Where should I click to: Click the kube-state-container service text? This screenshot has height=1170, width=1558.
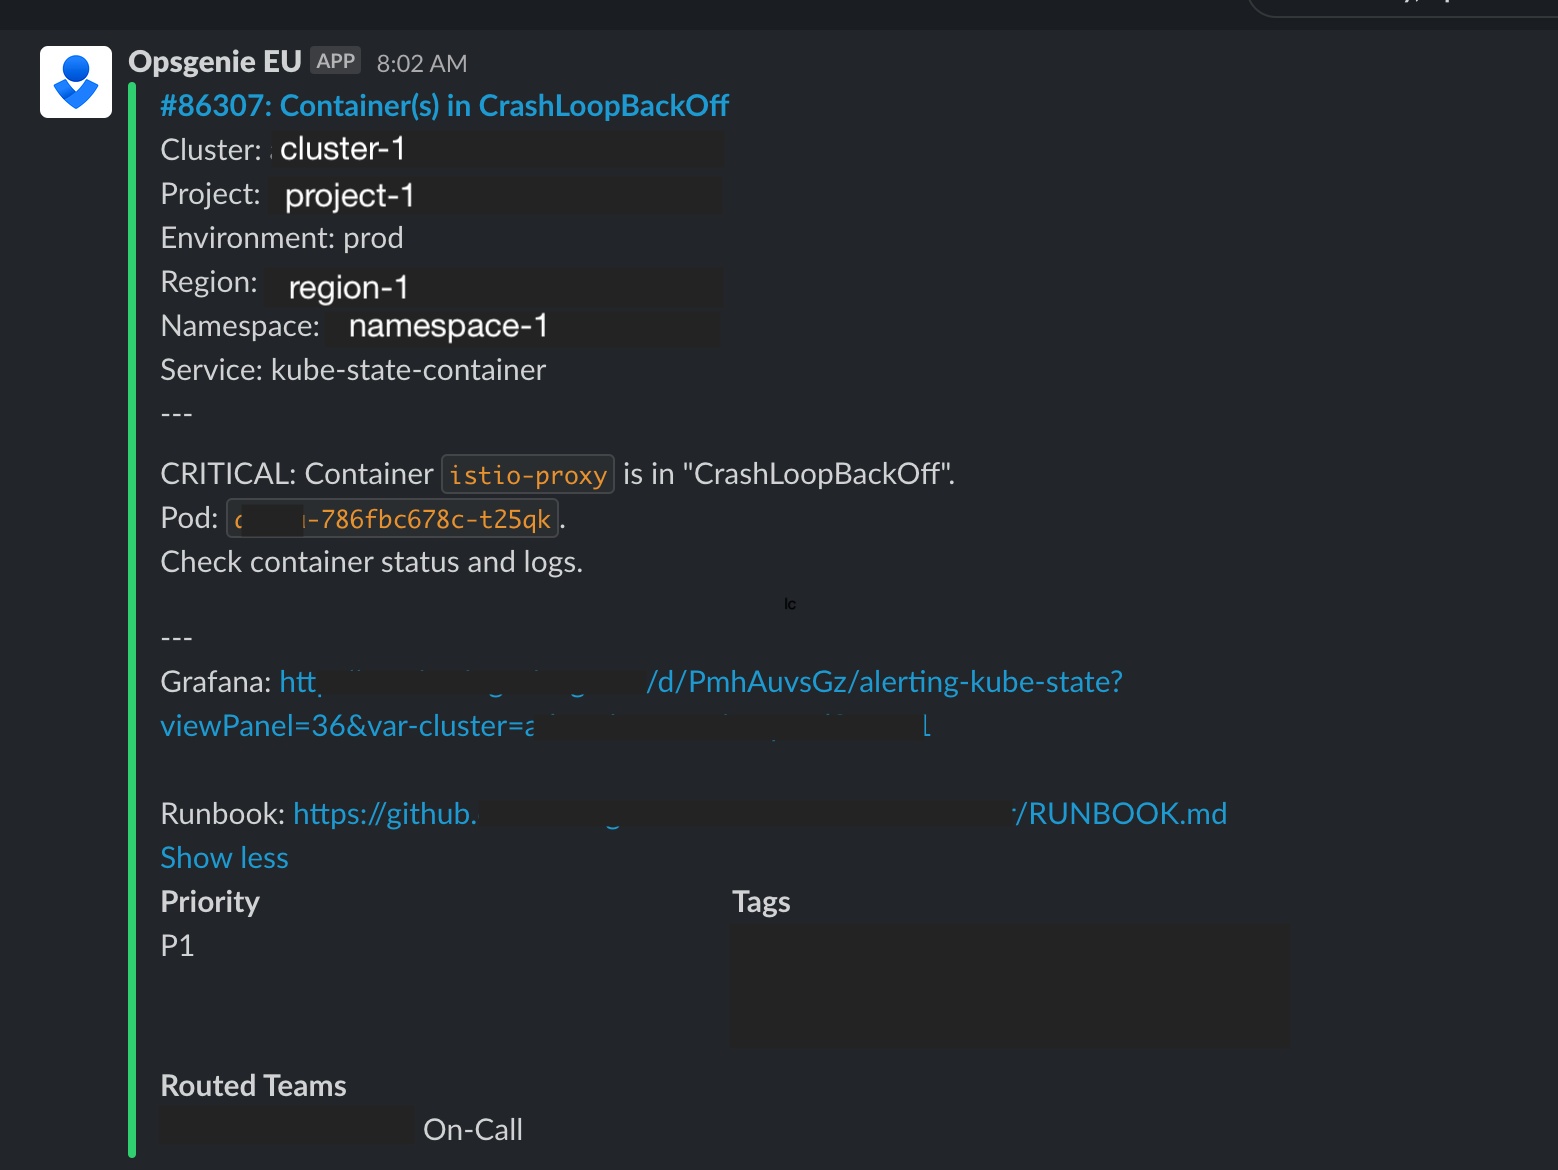coord(408,370)
